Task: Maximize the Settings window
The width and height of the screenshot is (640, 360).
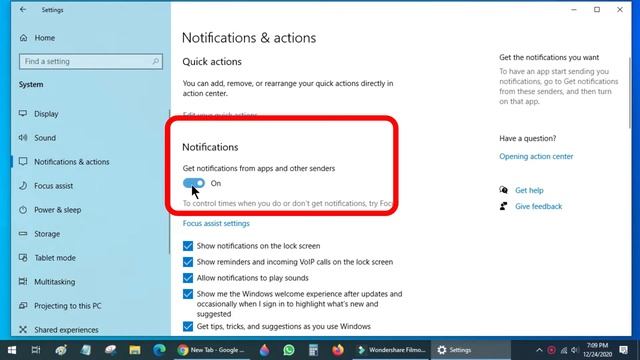Action: pyautogui.click(x=597, y=9)
